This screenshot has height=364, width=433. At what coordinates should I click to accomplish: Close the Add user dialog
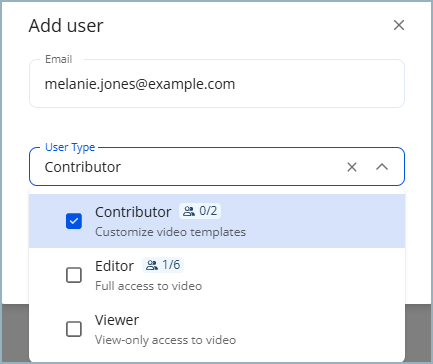click(x=399, y=25)
